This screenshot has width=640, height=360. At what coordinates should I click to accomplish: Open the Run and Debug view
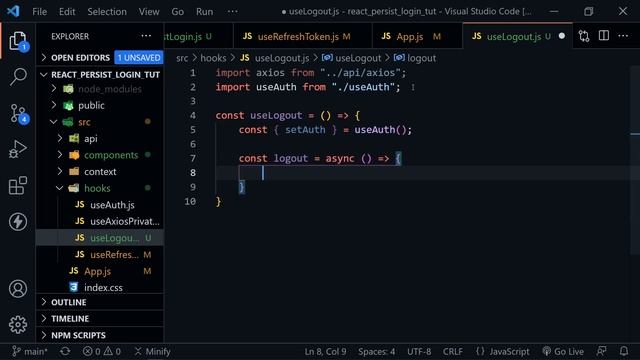point(18,149)
